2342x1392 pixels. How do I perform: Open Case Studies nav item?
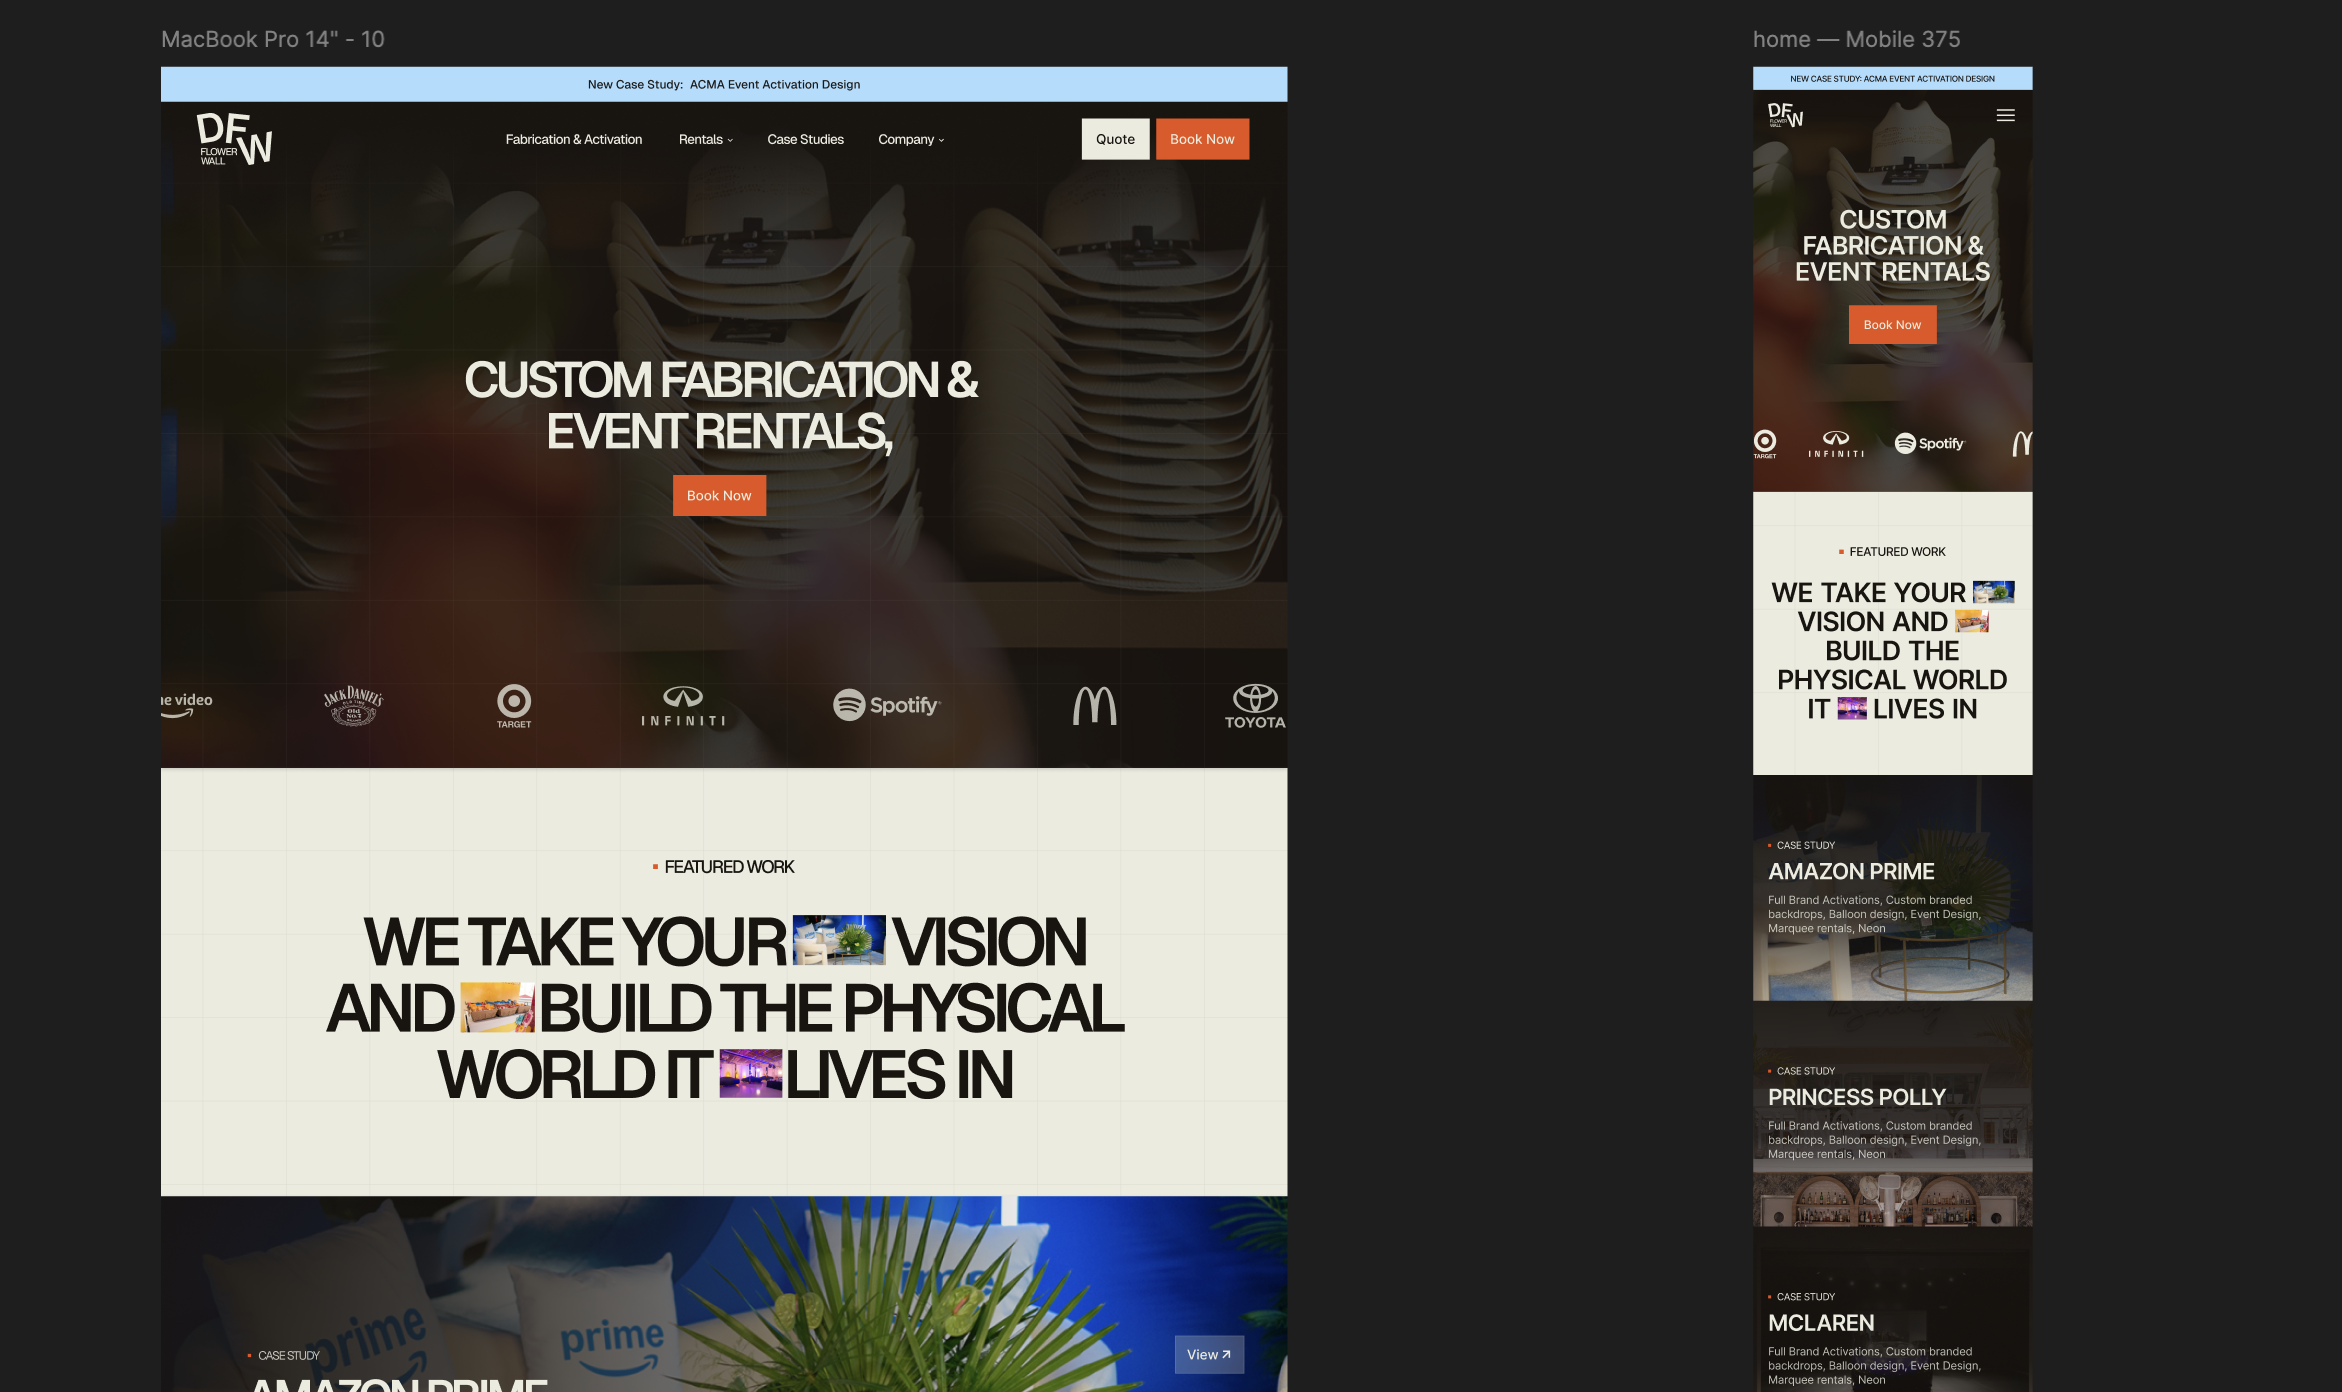point(805,139)
